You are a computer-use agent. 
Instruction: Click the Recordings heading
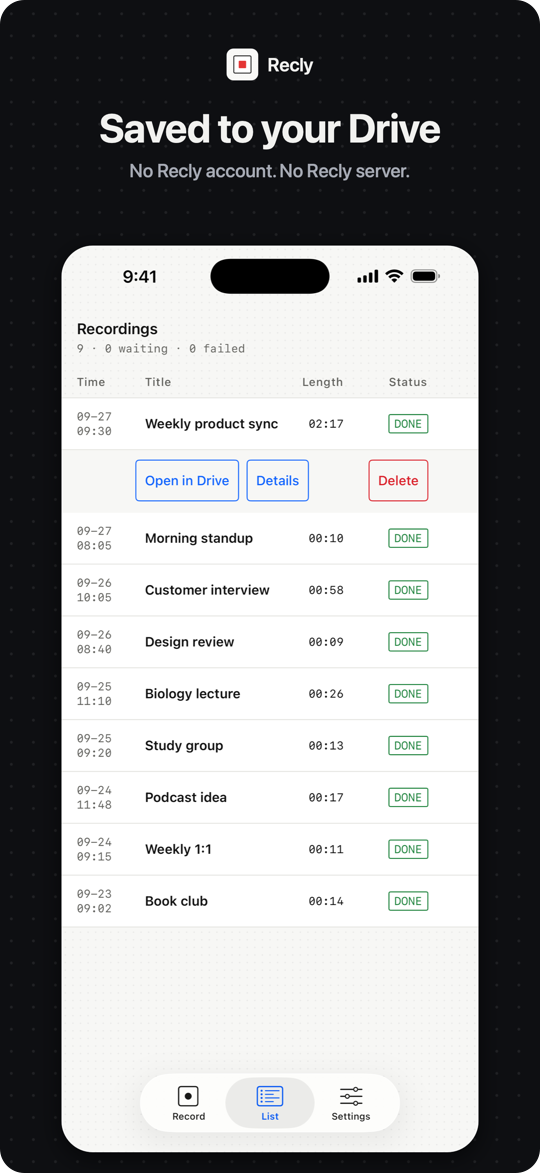click(117, 329)
